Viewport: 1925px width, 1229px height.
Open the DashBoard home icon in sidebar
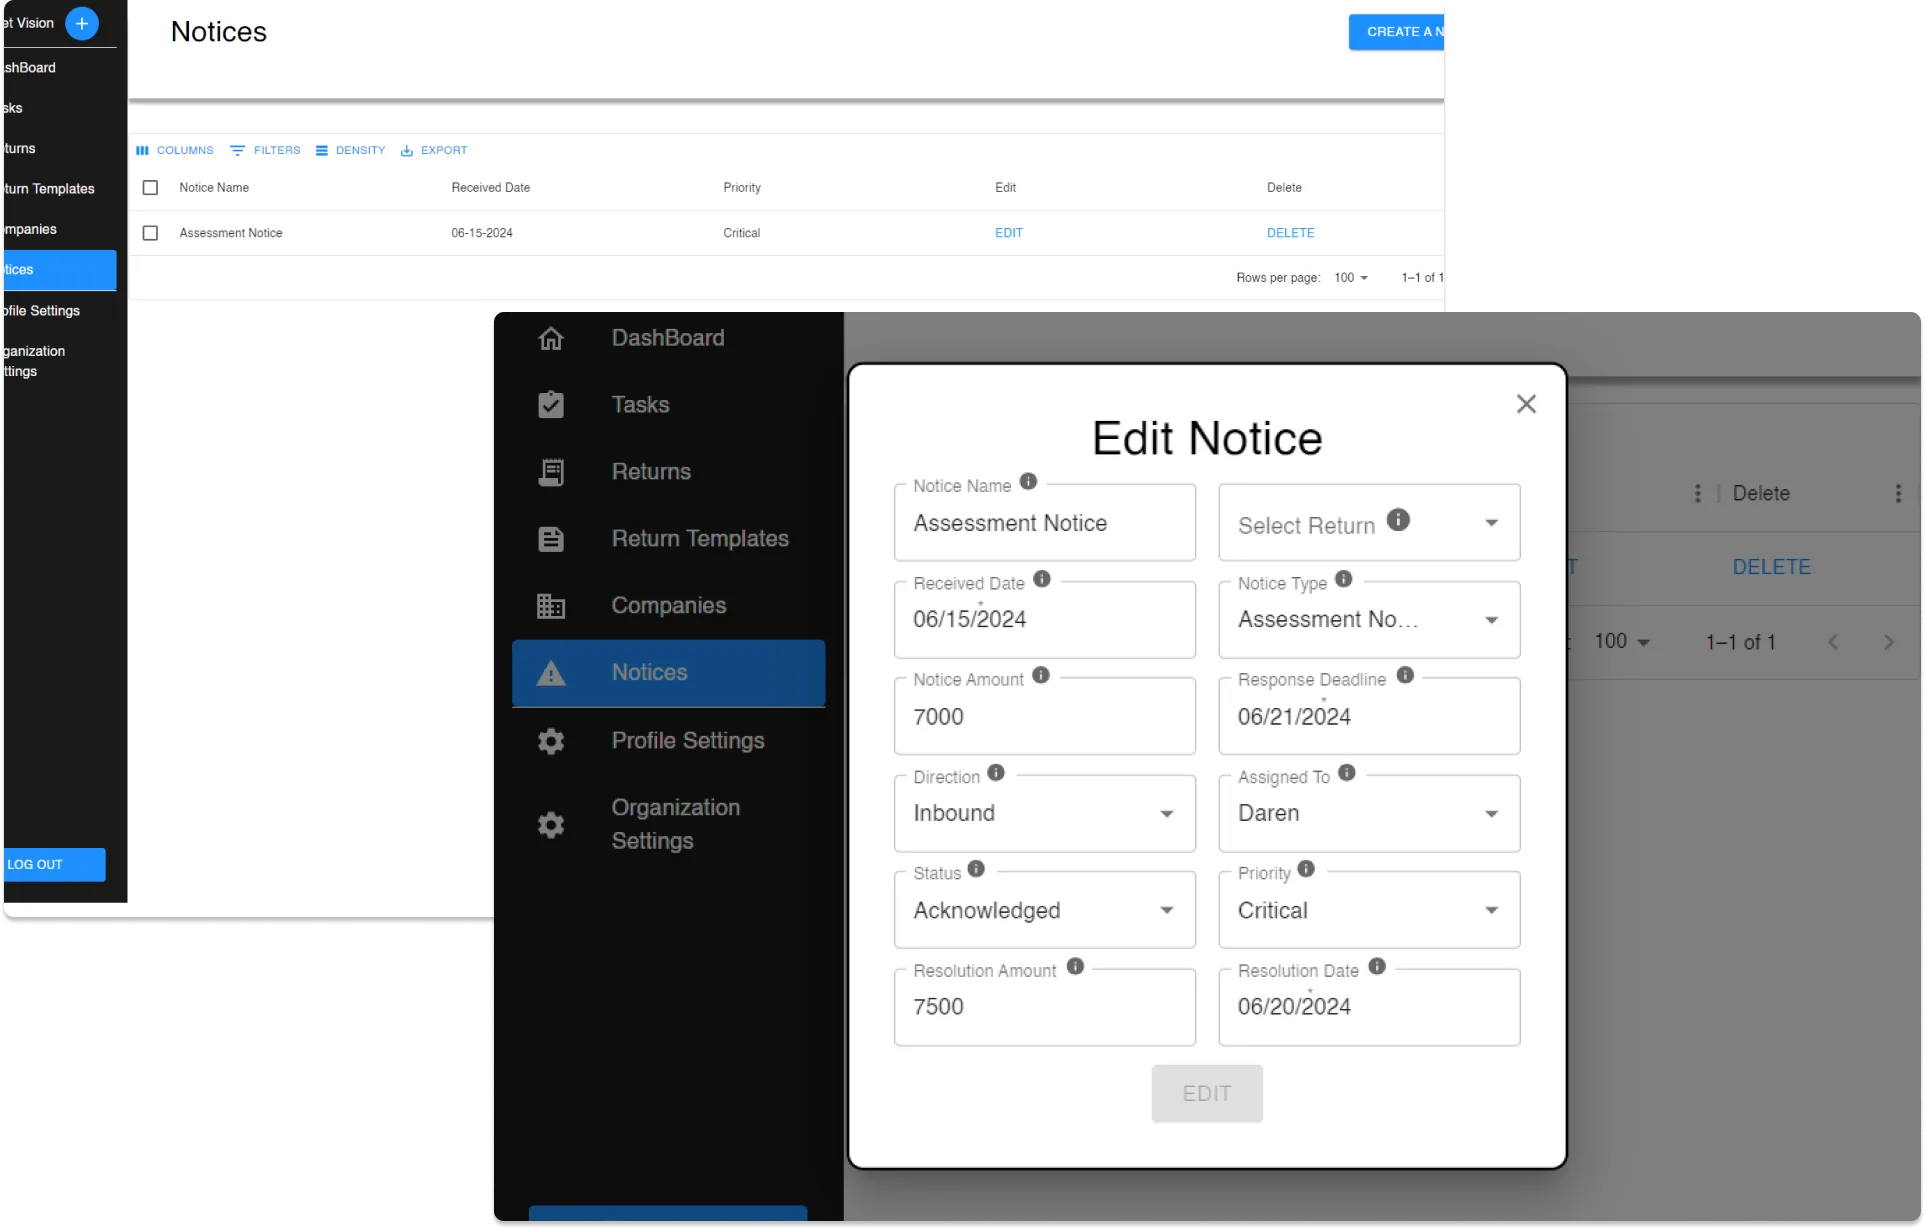coord(550,338)
